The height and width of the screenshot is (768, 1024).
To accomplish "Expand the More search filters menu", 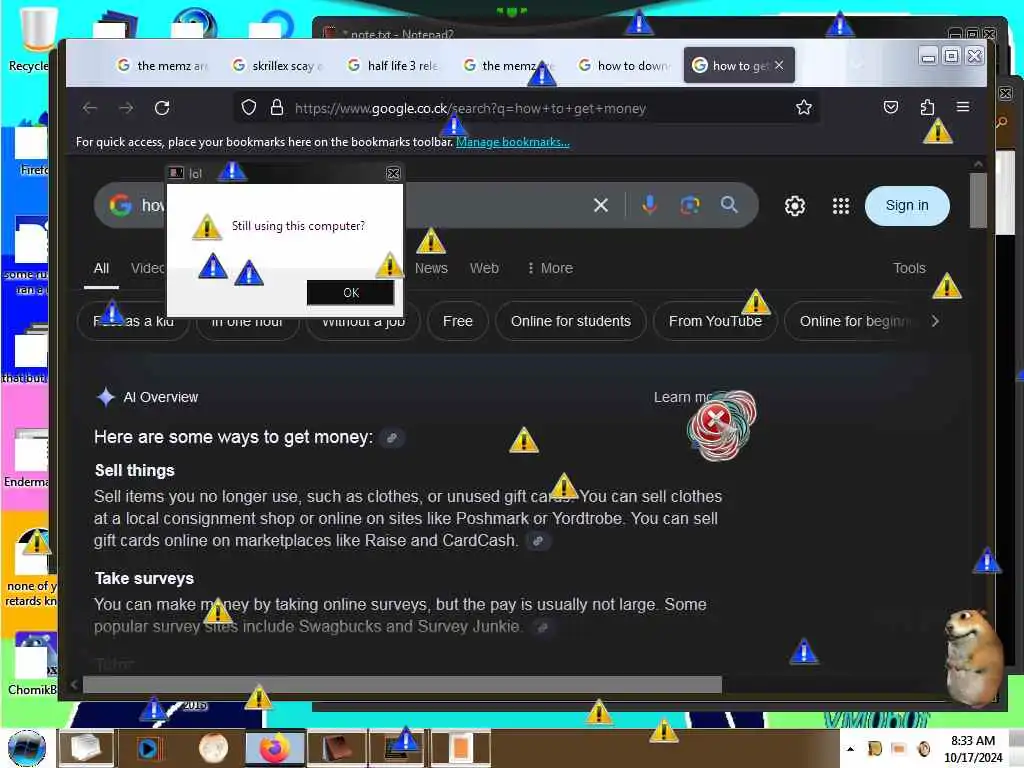I will 551,268.
